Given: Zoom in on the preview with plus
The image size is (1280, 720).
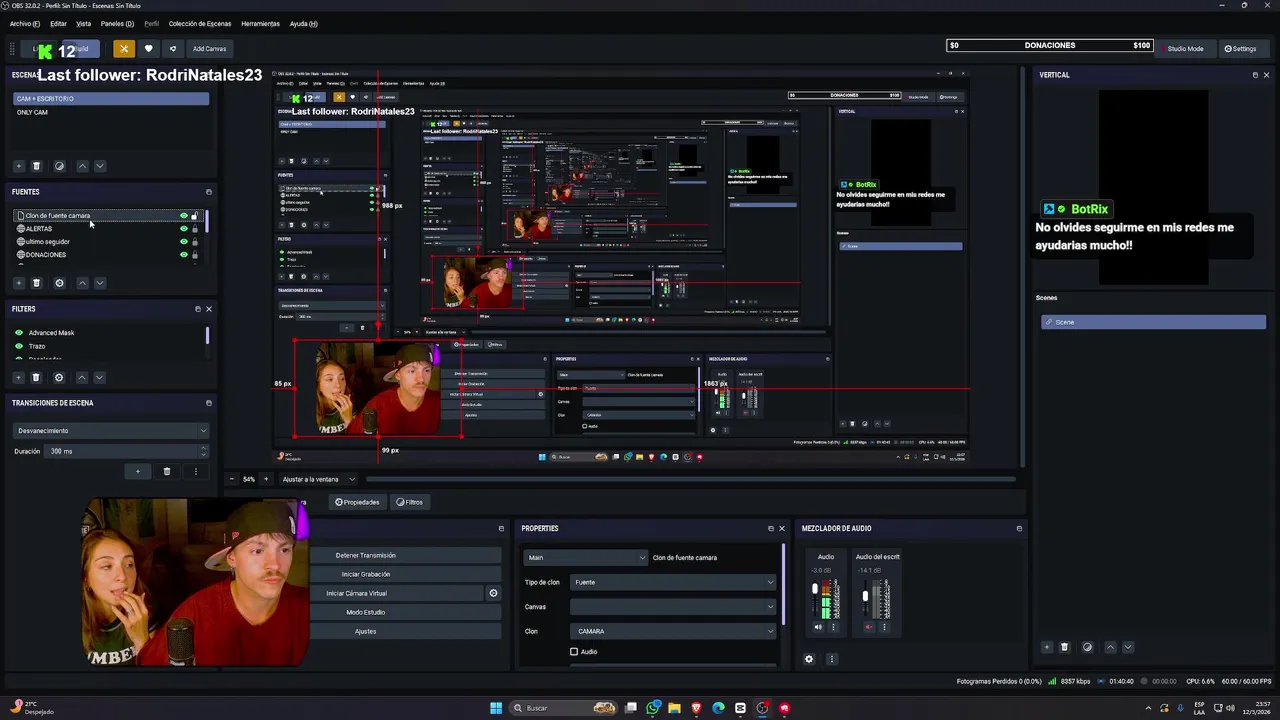Looking at the screenshot, I should point(265,479).
